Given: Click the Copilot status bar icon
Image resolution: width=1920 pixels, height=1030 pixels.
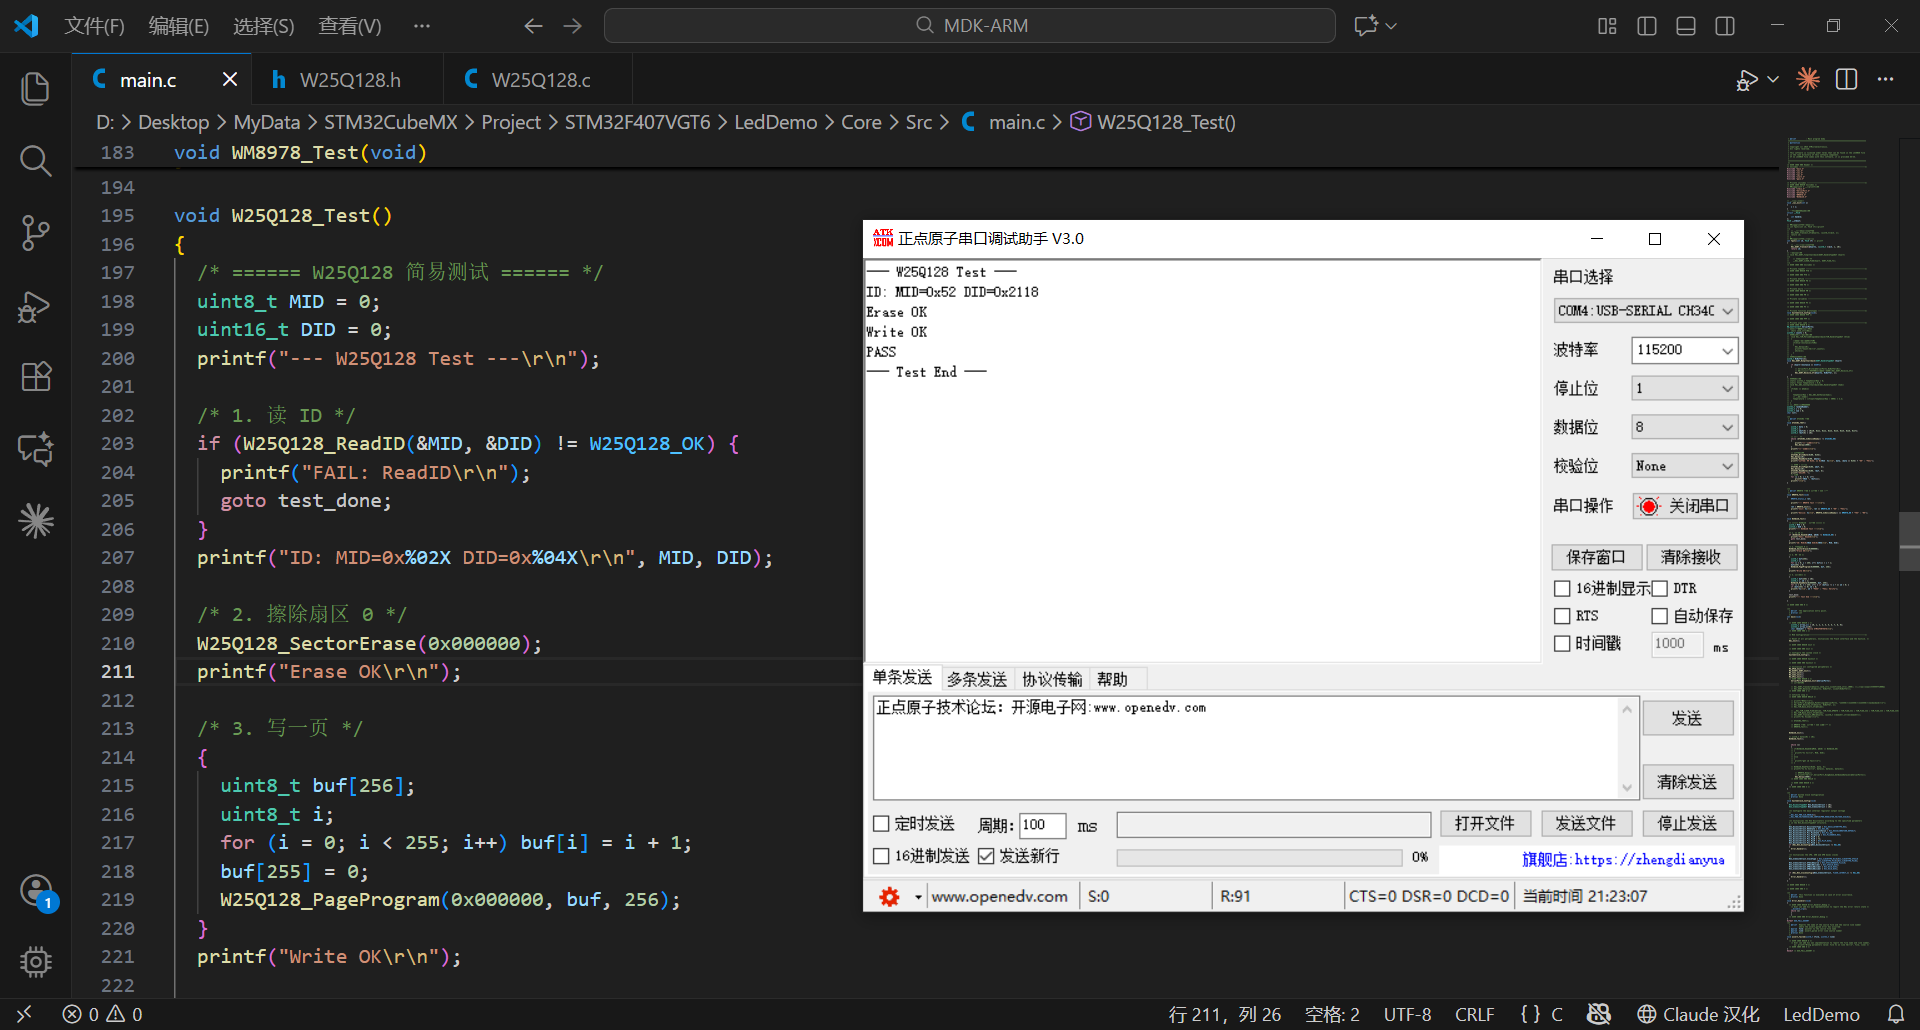Looking at the screenshot, I should pyautogui.click(x=1599, y=1014).
